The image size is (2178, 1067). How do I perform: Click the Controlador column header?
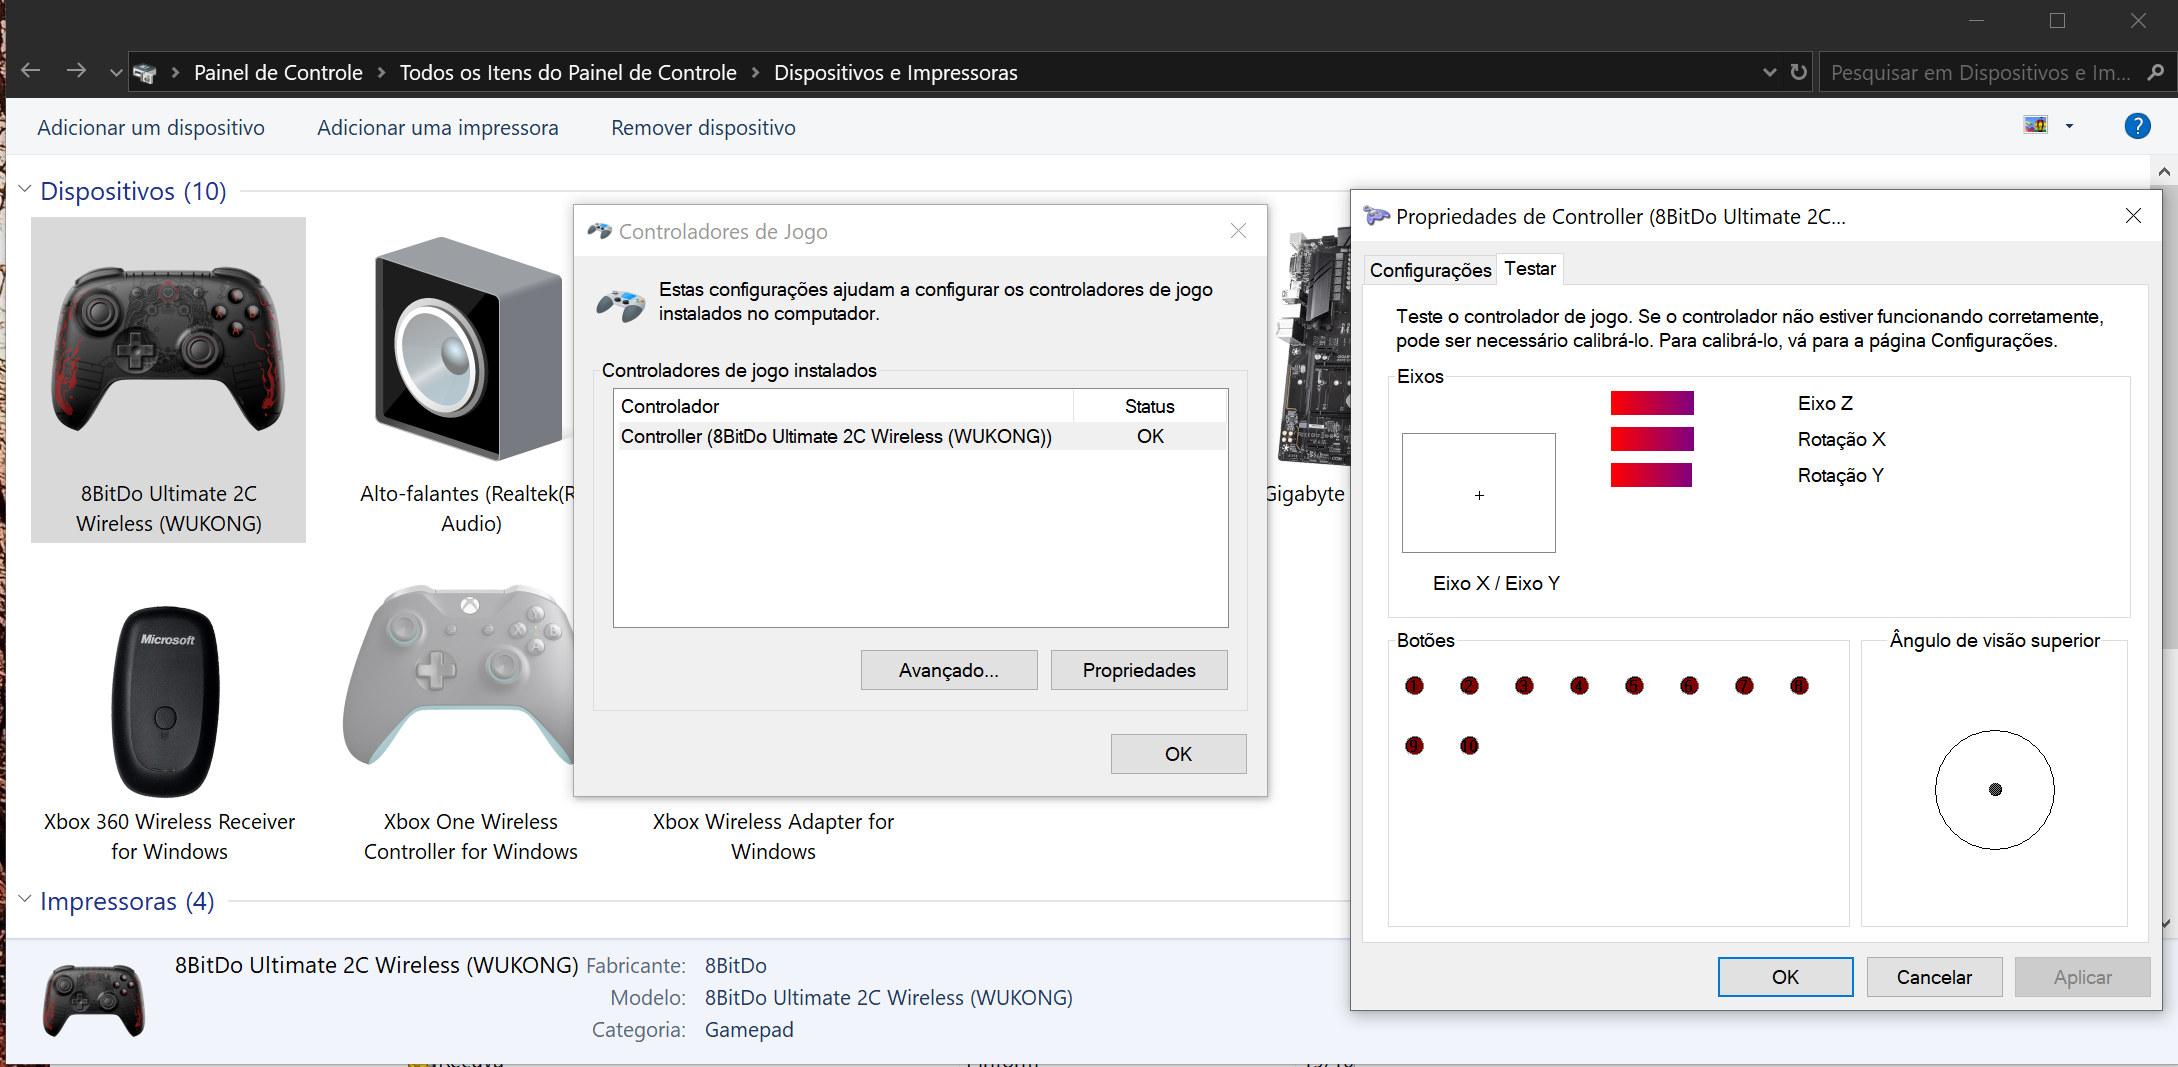(x=843, y=406)
